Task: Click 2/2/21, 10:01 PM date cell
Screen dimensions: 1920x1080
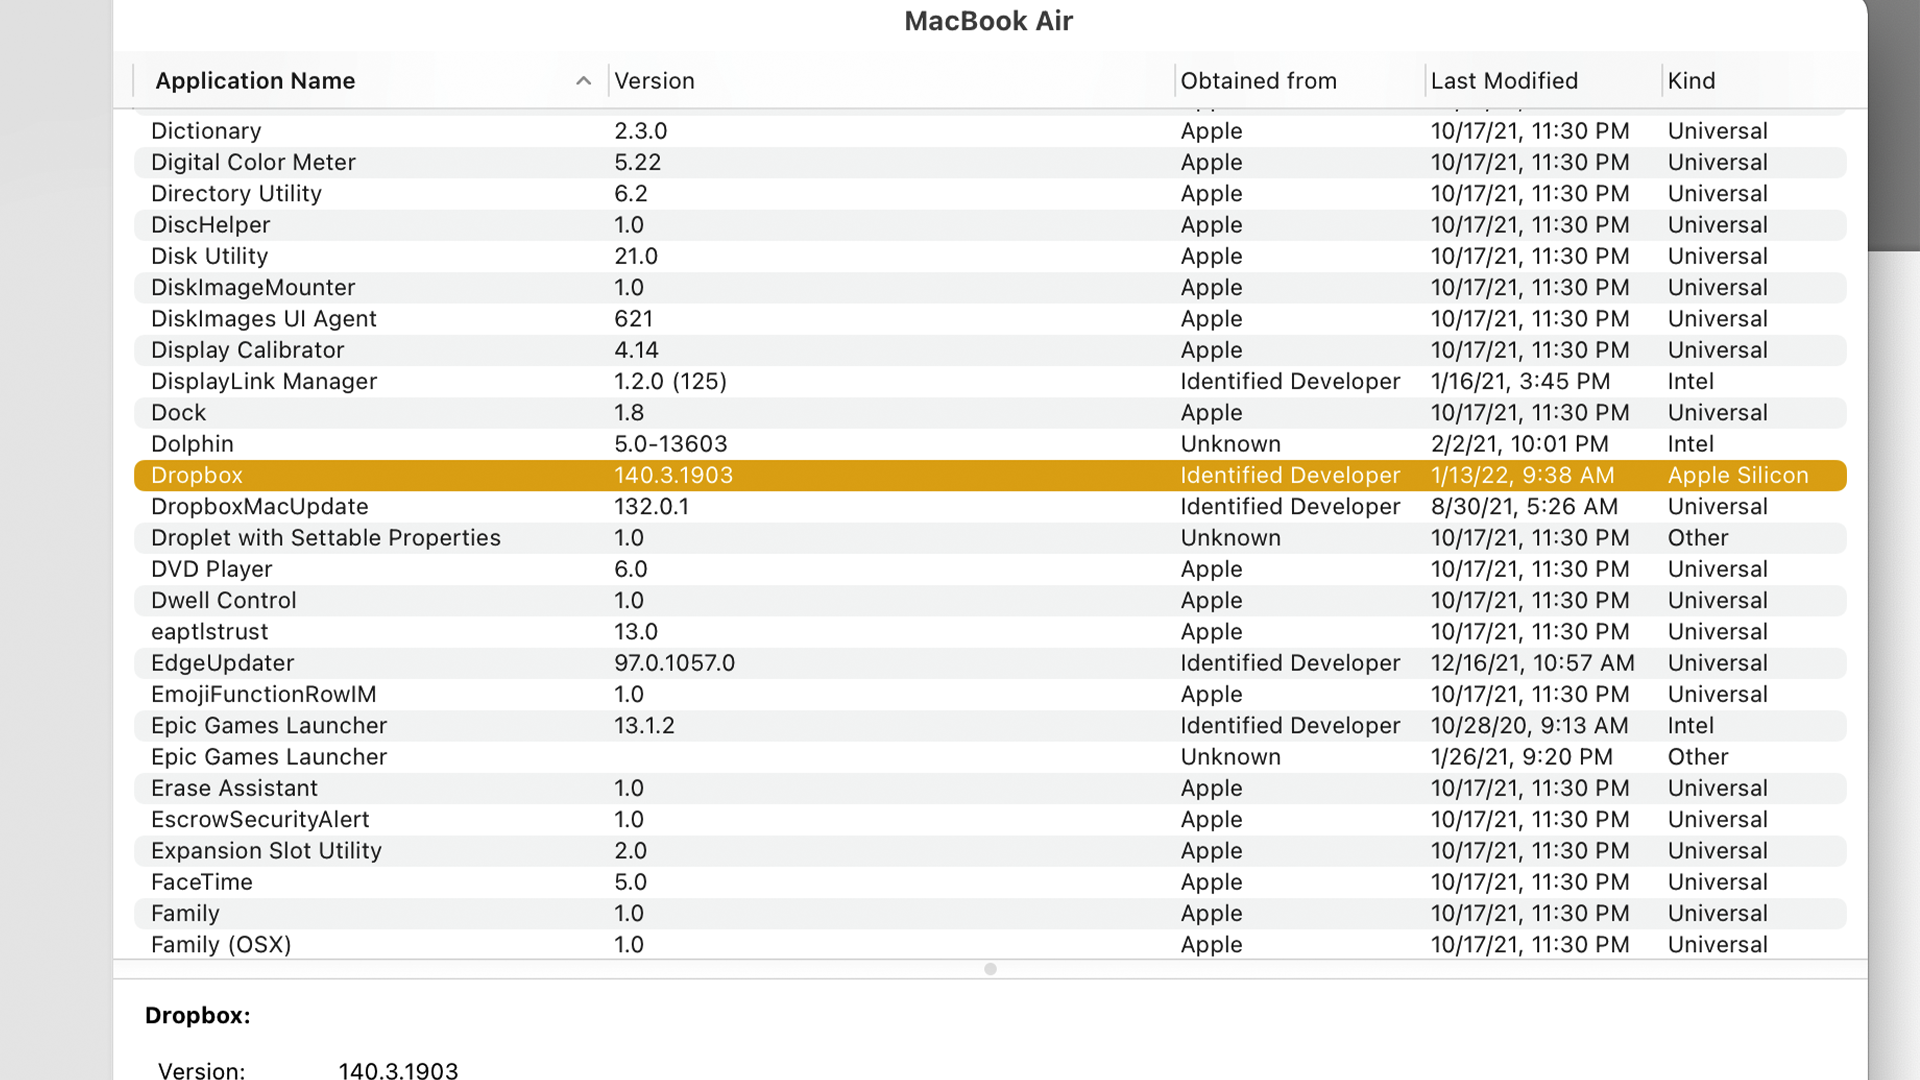Action: [x=1520, y=444]
